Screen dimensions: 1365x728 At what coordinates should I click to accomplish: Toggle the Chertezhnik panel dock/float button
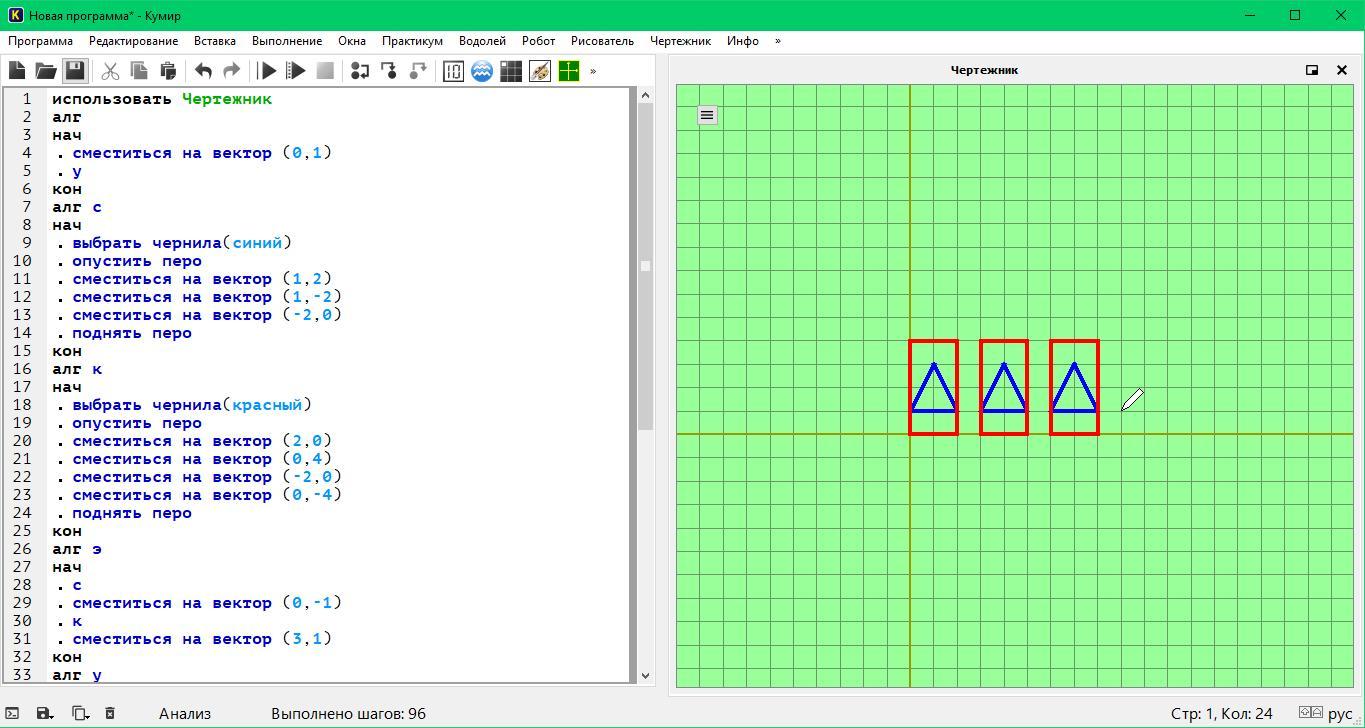pyautogui.click(x=1312, y=70)
